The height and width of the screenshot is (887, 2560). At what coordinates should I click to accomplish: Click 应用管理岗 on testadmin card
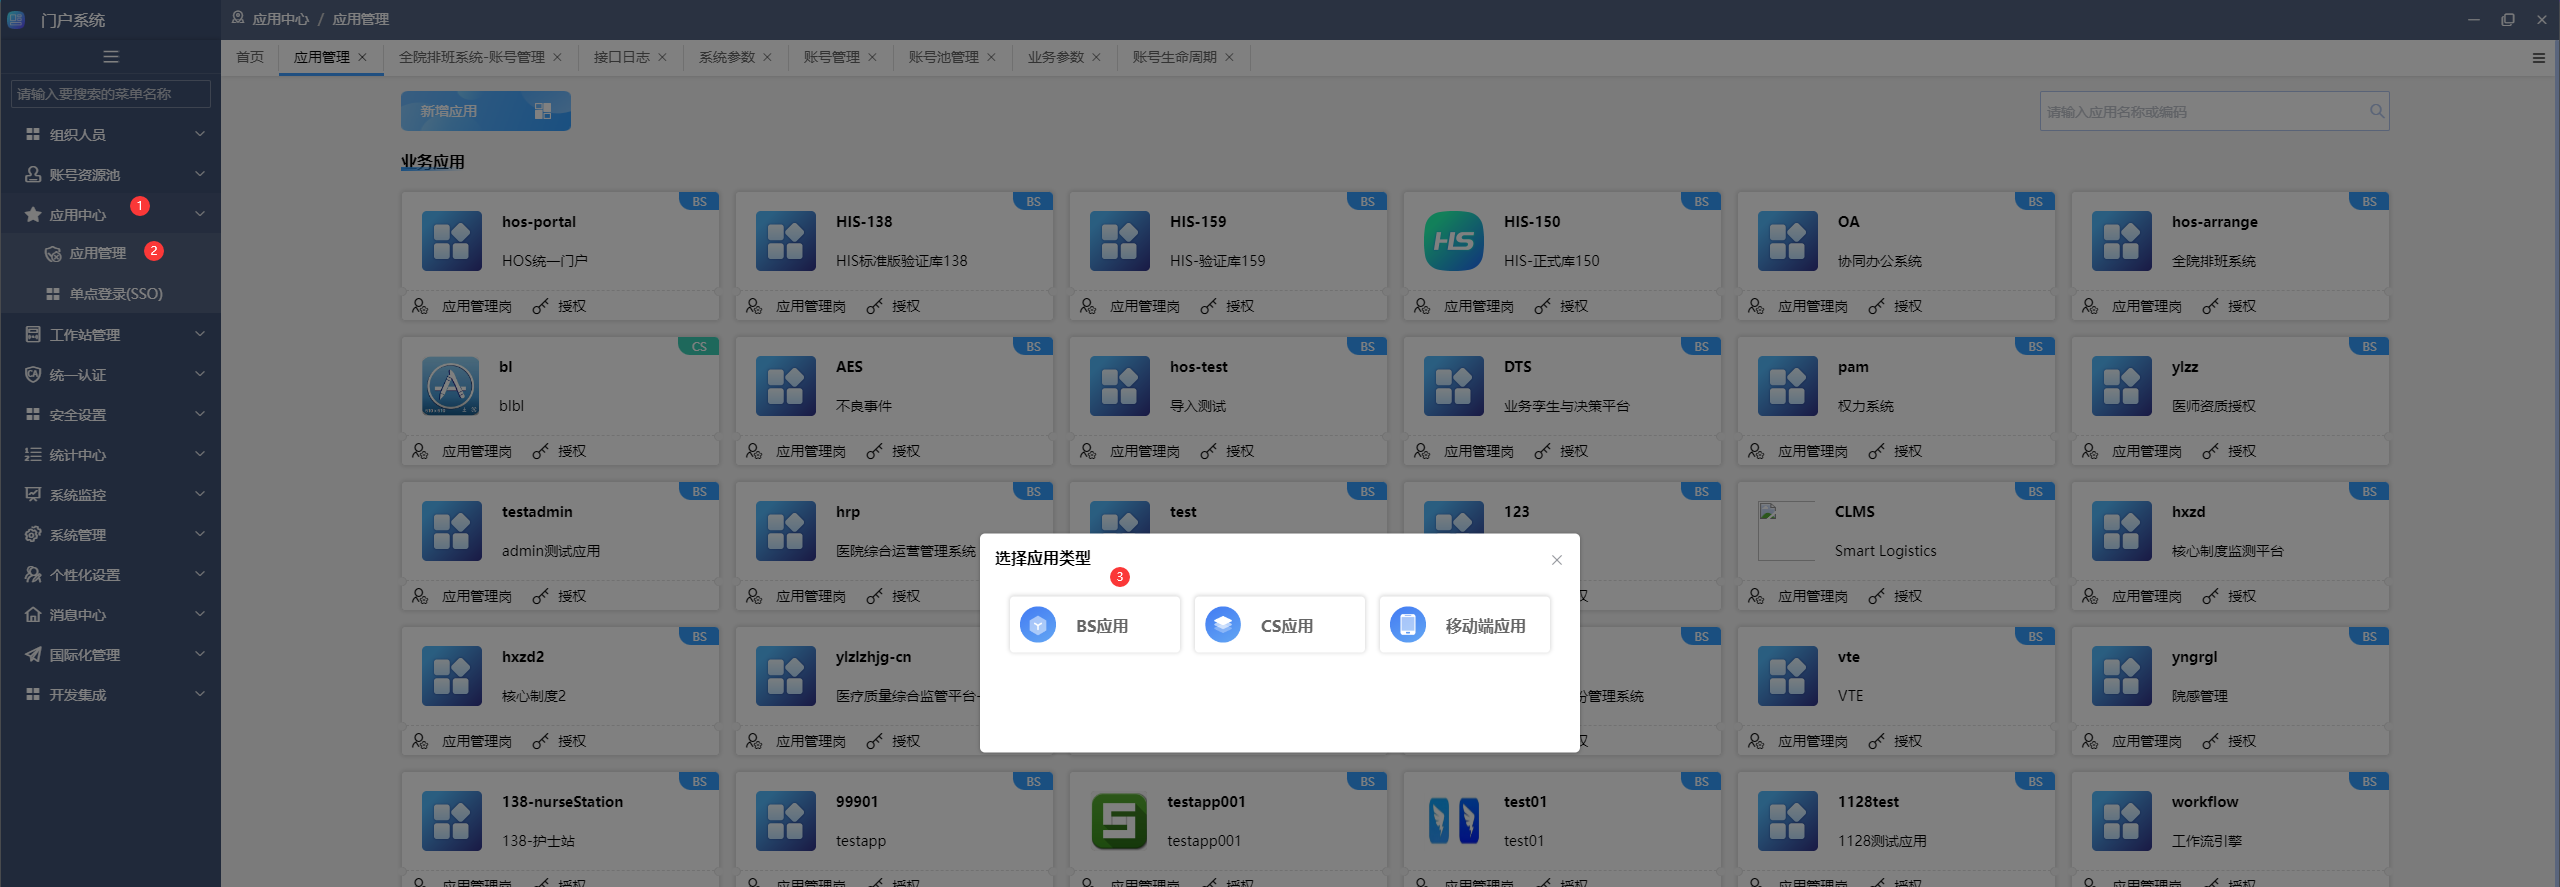point(476,596)
